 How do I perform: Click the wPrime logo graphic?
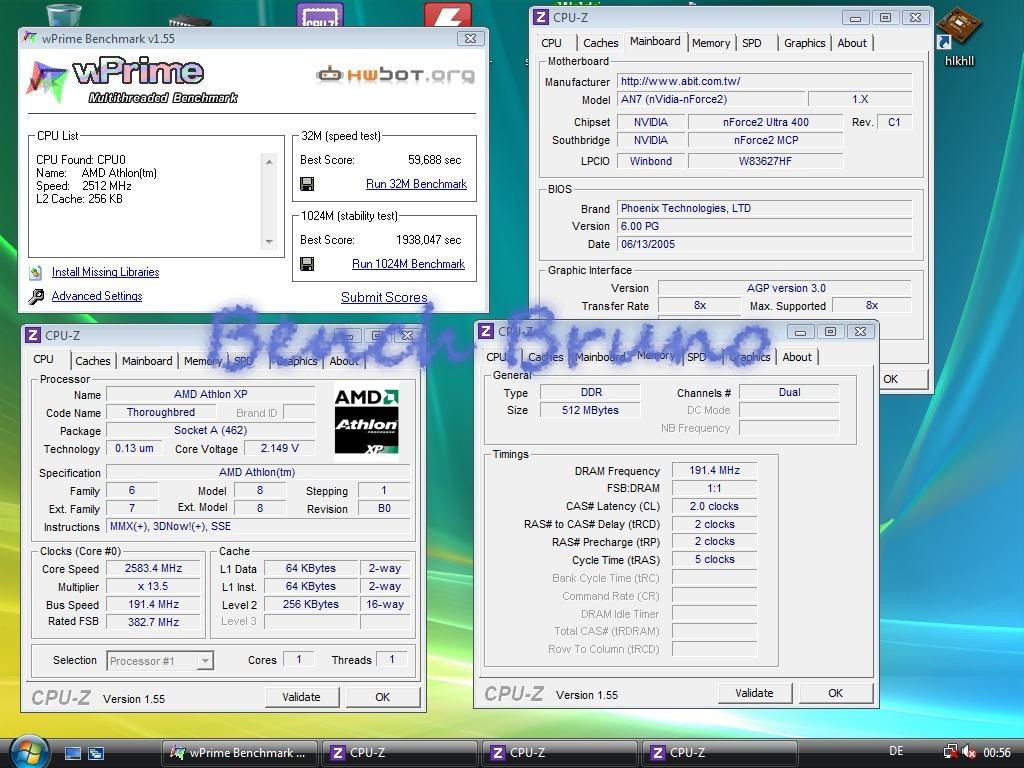[x=132, y=81]
